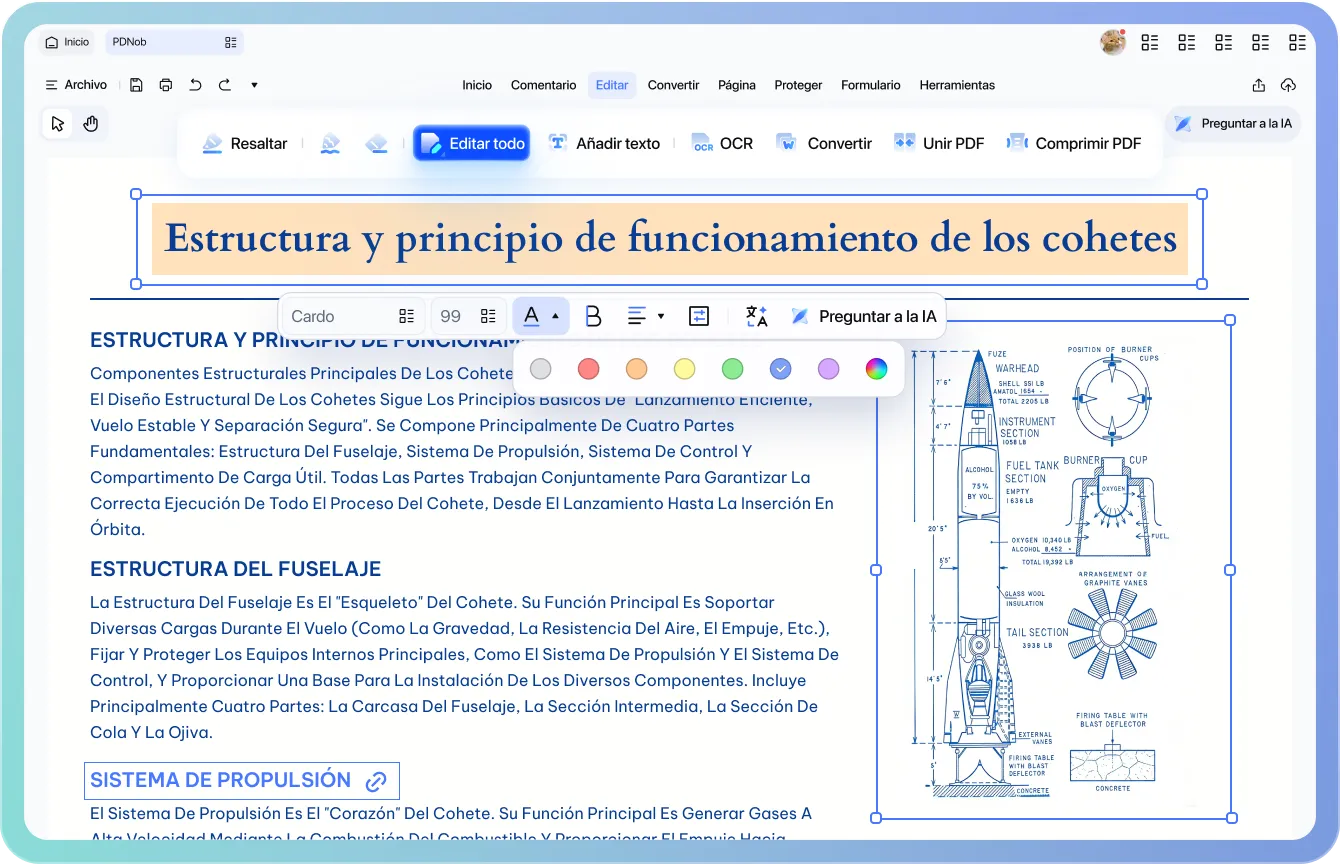The image size is (1340, 864).
Task: Click the OCR button
Action: 722,143
